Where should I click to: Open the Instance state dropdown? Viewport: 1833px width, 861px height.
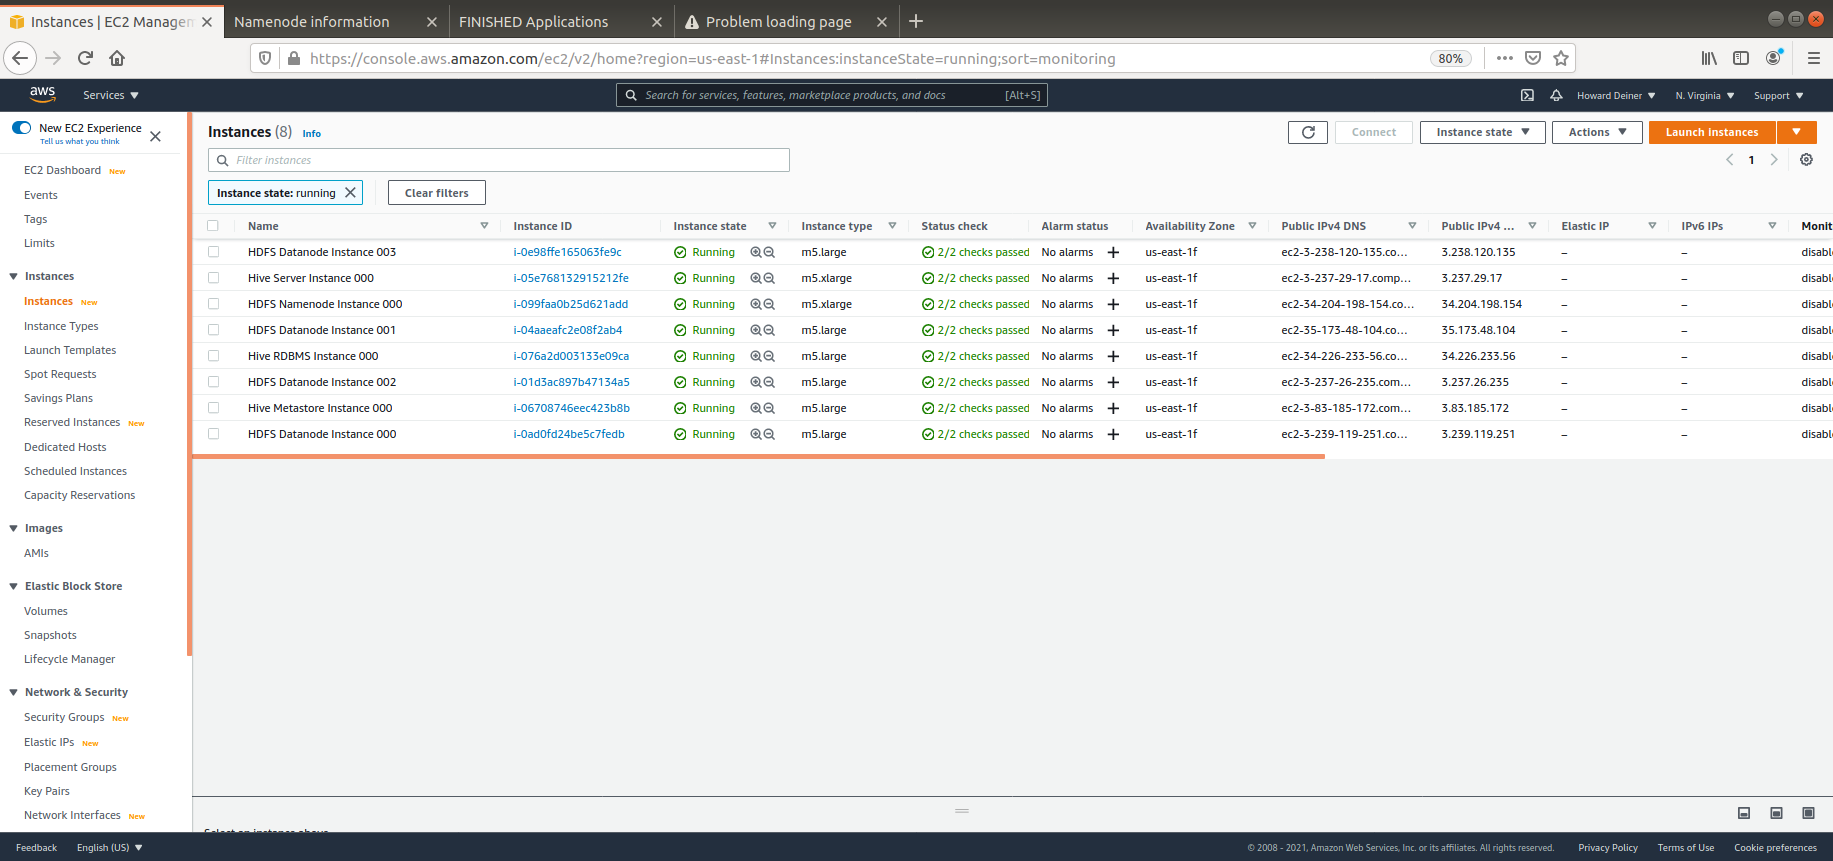1482,132
